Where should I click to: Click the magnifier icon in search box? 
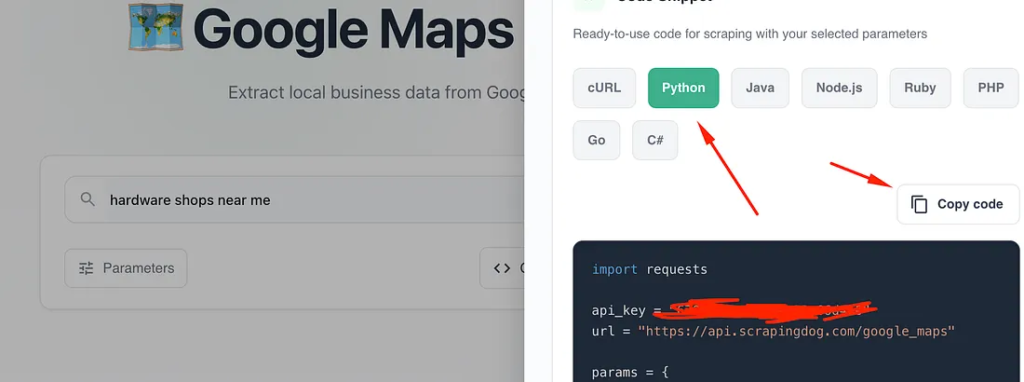coord(88,200)
